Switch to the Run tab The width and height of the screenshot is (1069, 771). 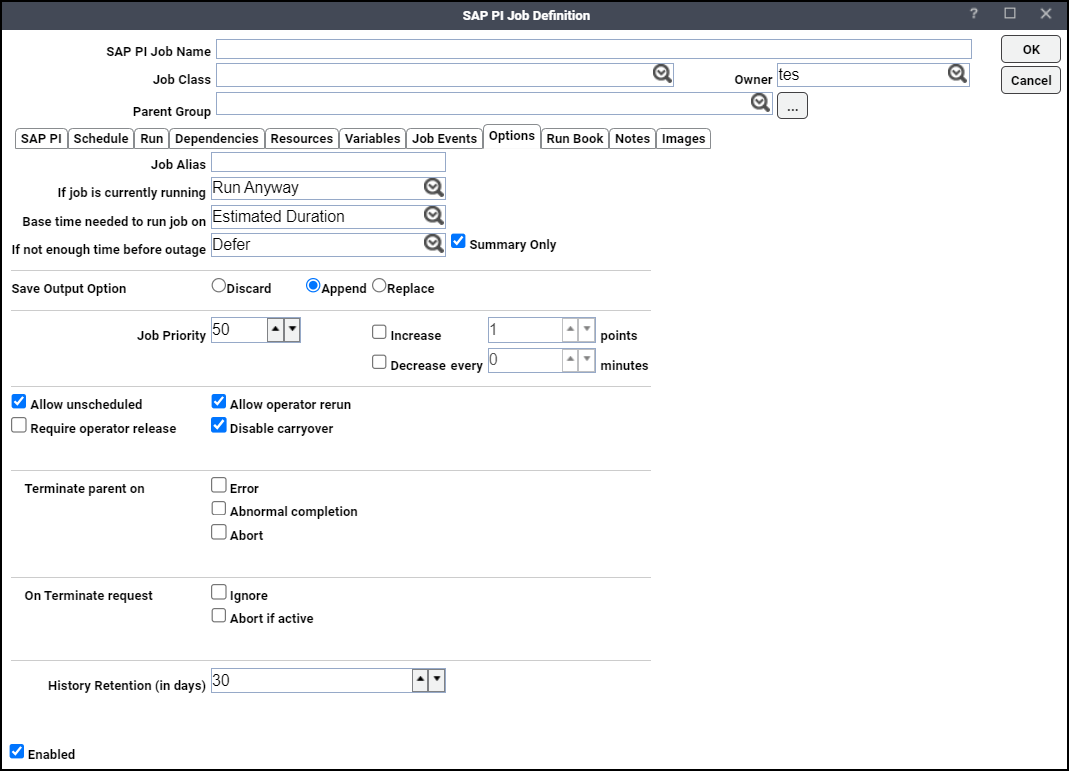point(151,138)
